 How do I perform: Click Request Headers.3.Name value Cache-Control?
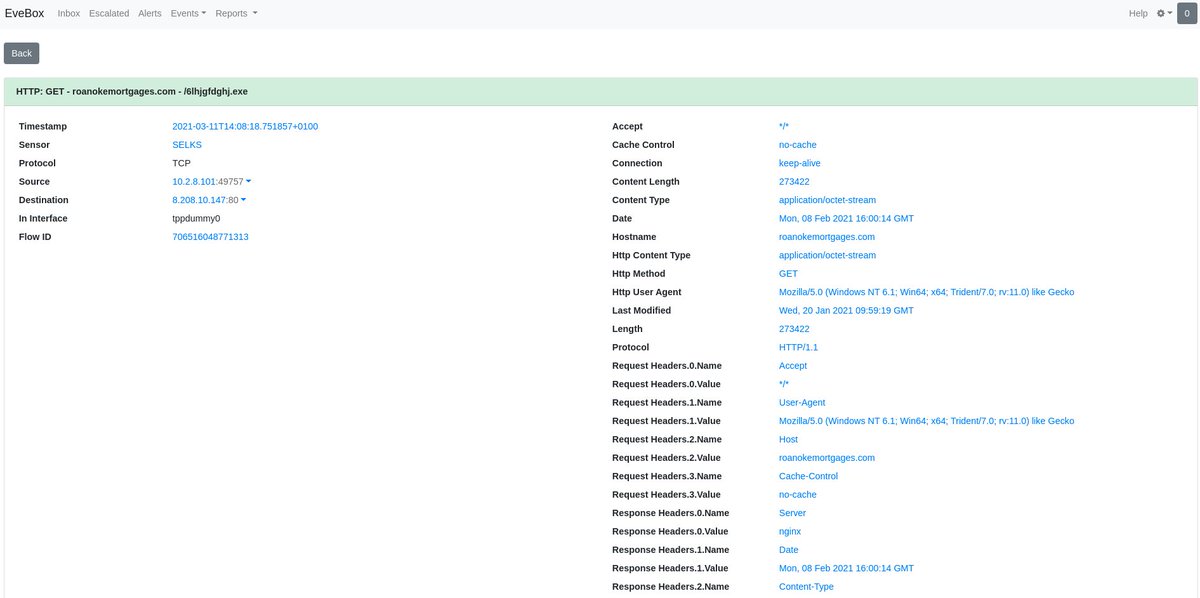808,476
